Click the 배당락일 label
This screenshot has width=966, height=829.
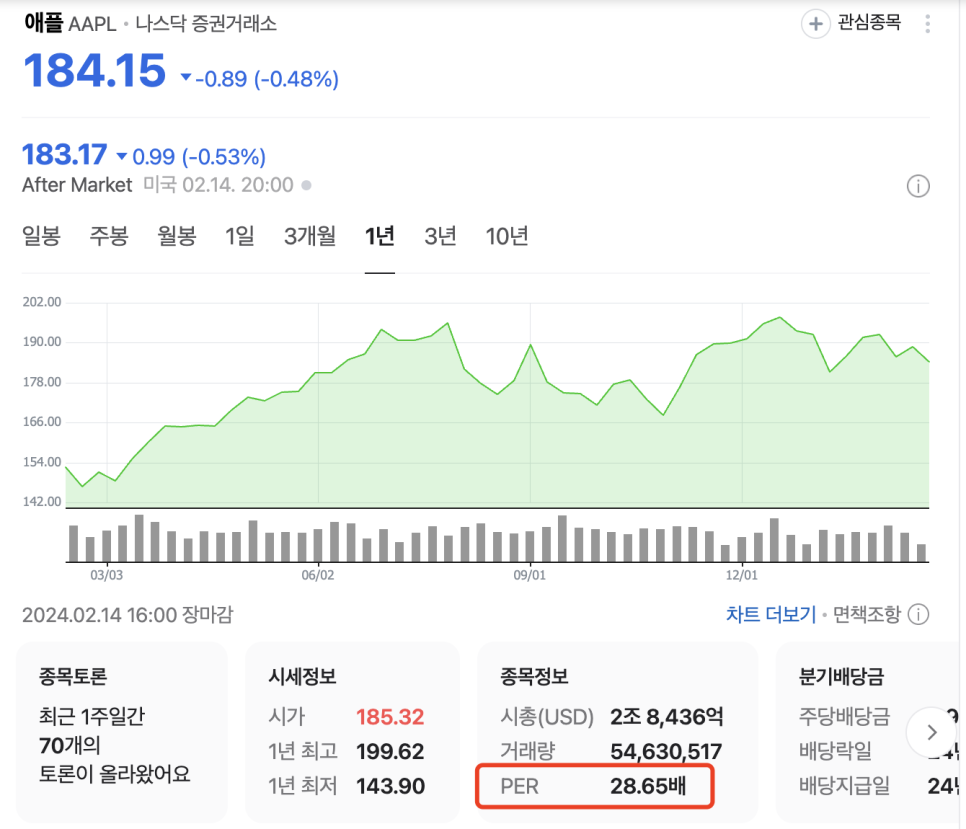[835, 751]
